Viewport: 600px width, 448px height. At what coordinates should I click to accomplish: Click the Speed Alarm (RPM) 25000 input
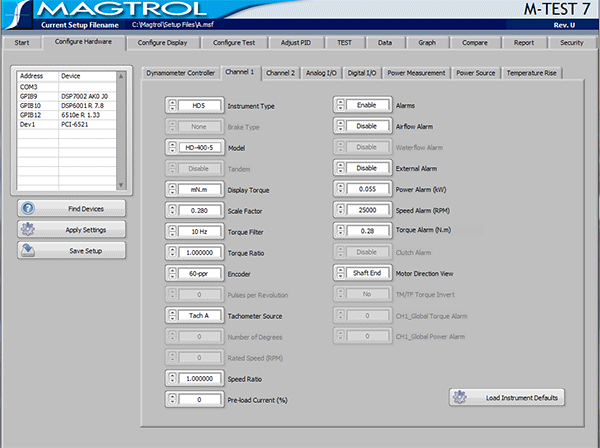[367, 210]
